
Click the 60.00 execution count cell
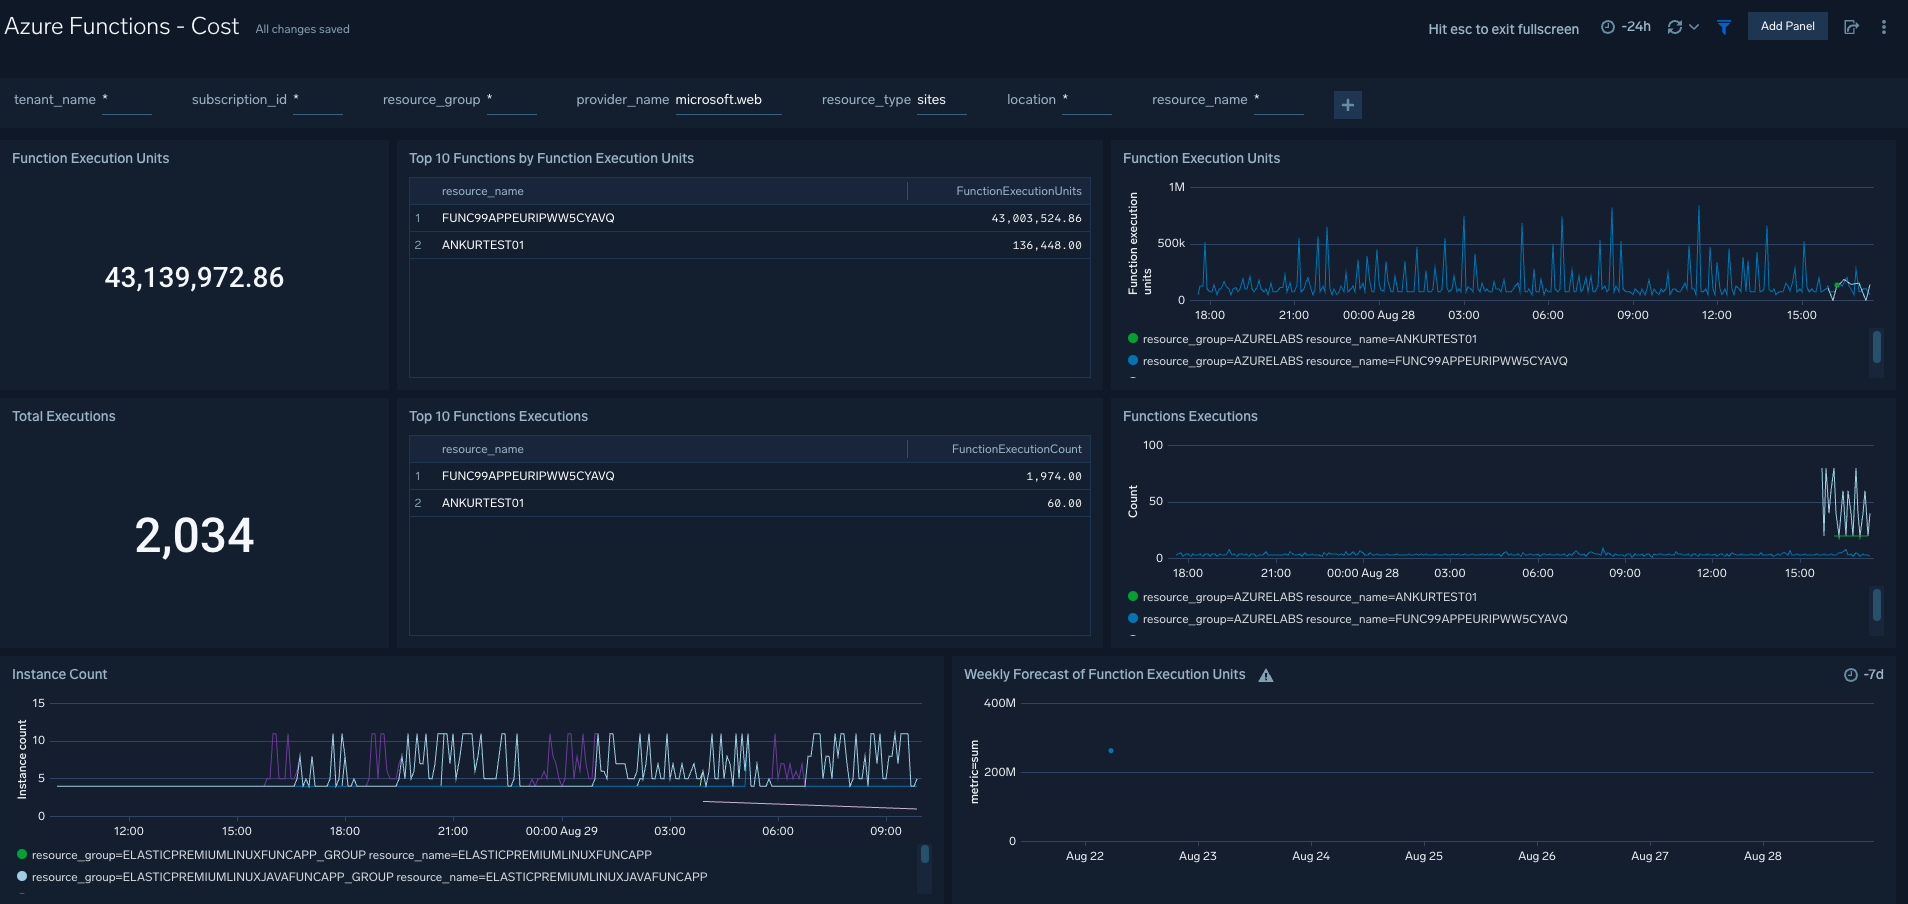[1064, 503]
